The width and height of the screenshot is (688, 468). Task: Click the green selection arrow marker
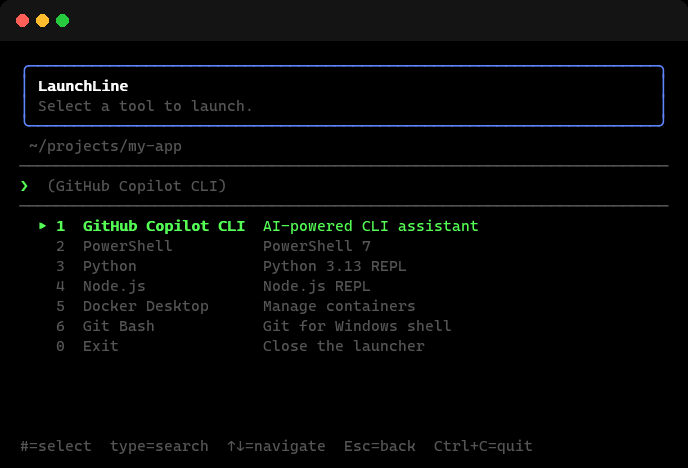point(42,226)
